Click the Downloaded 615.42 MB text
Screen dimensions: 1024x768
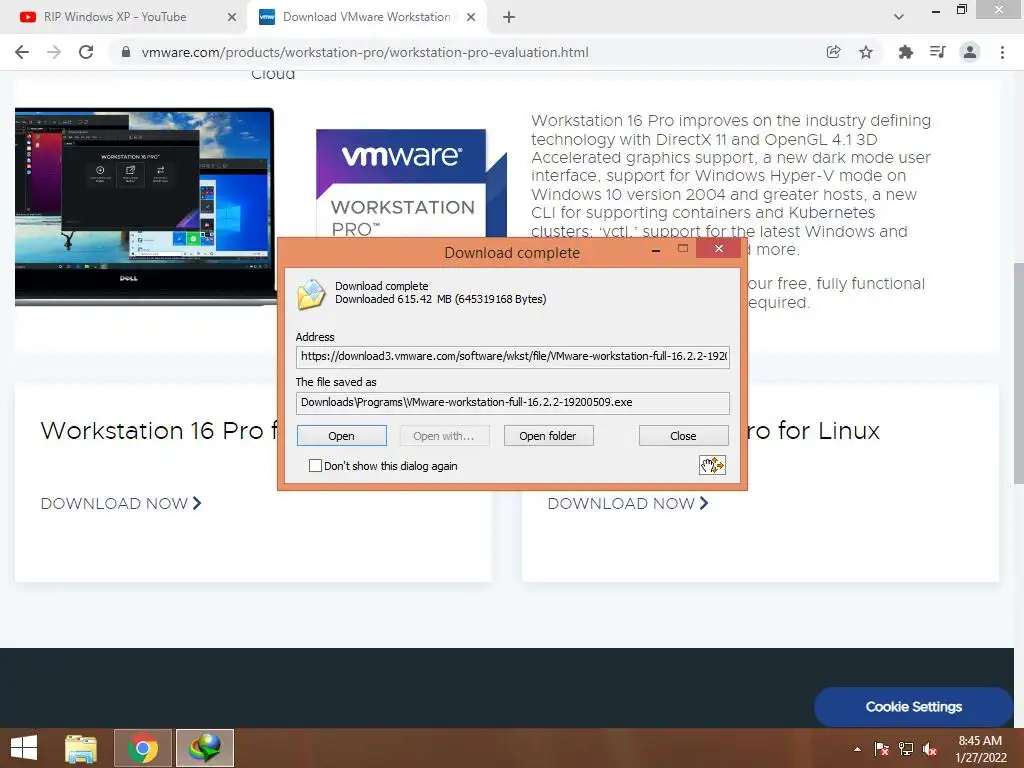(441, 299)
